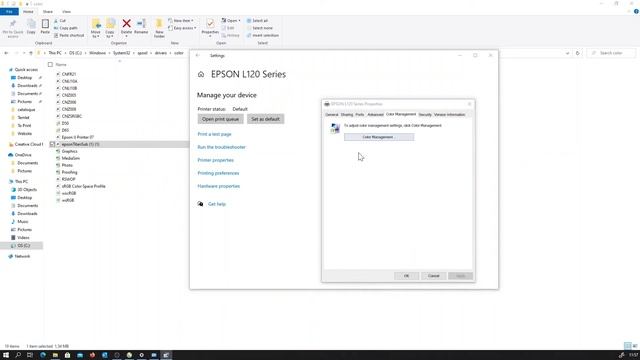The height and width of the screenshot is (360, 640).
Task: Click the Paste icon in Explorer ribbon
Action: click(x=45, y=24)
